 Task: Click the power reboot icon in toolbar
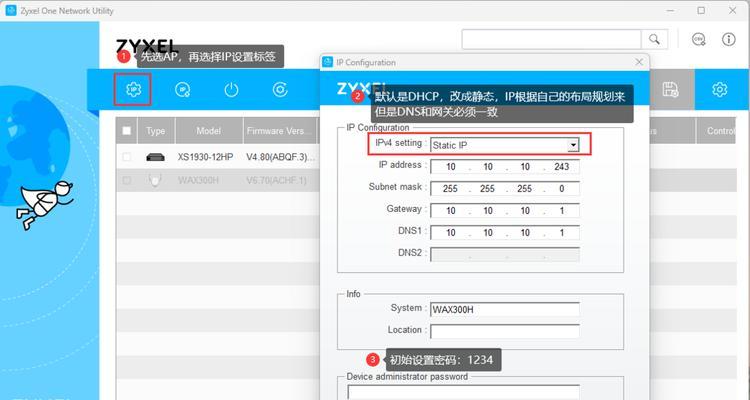tap(231, 89)
